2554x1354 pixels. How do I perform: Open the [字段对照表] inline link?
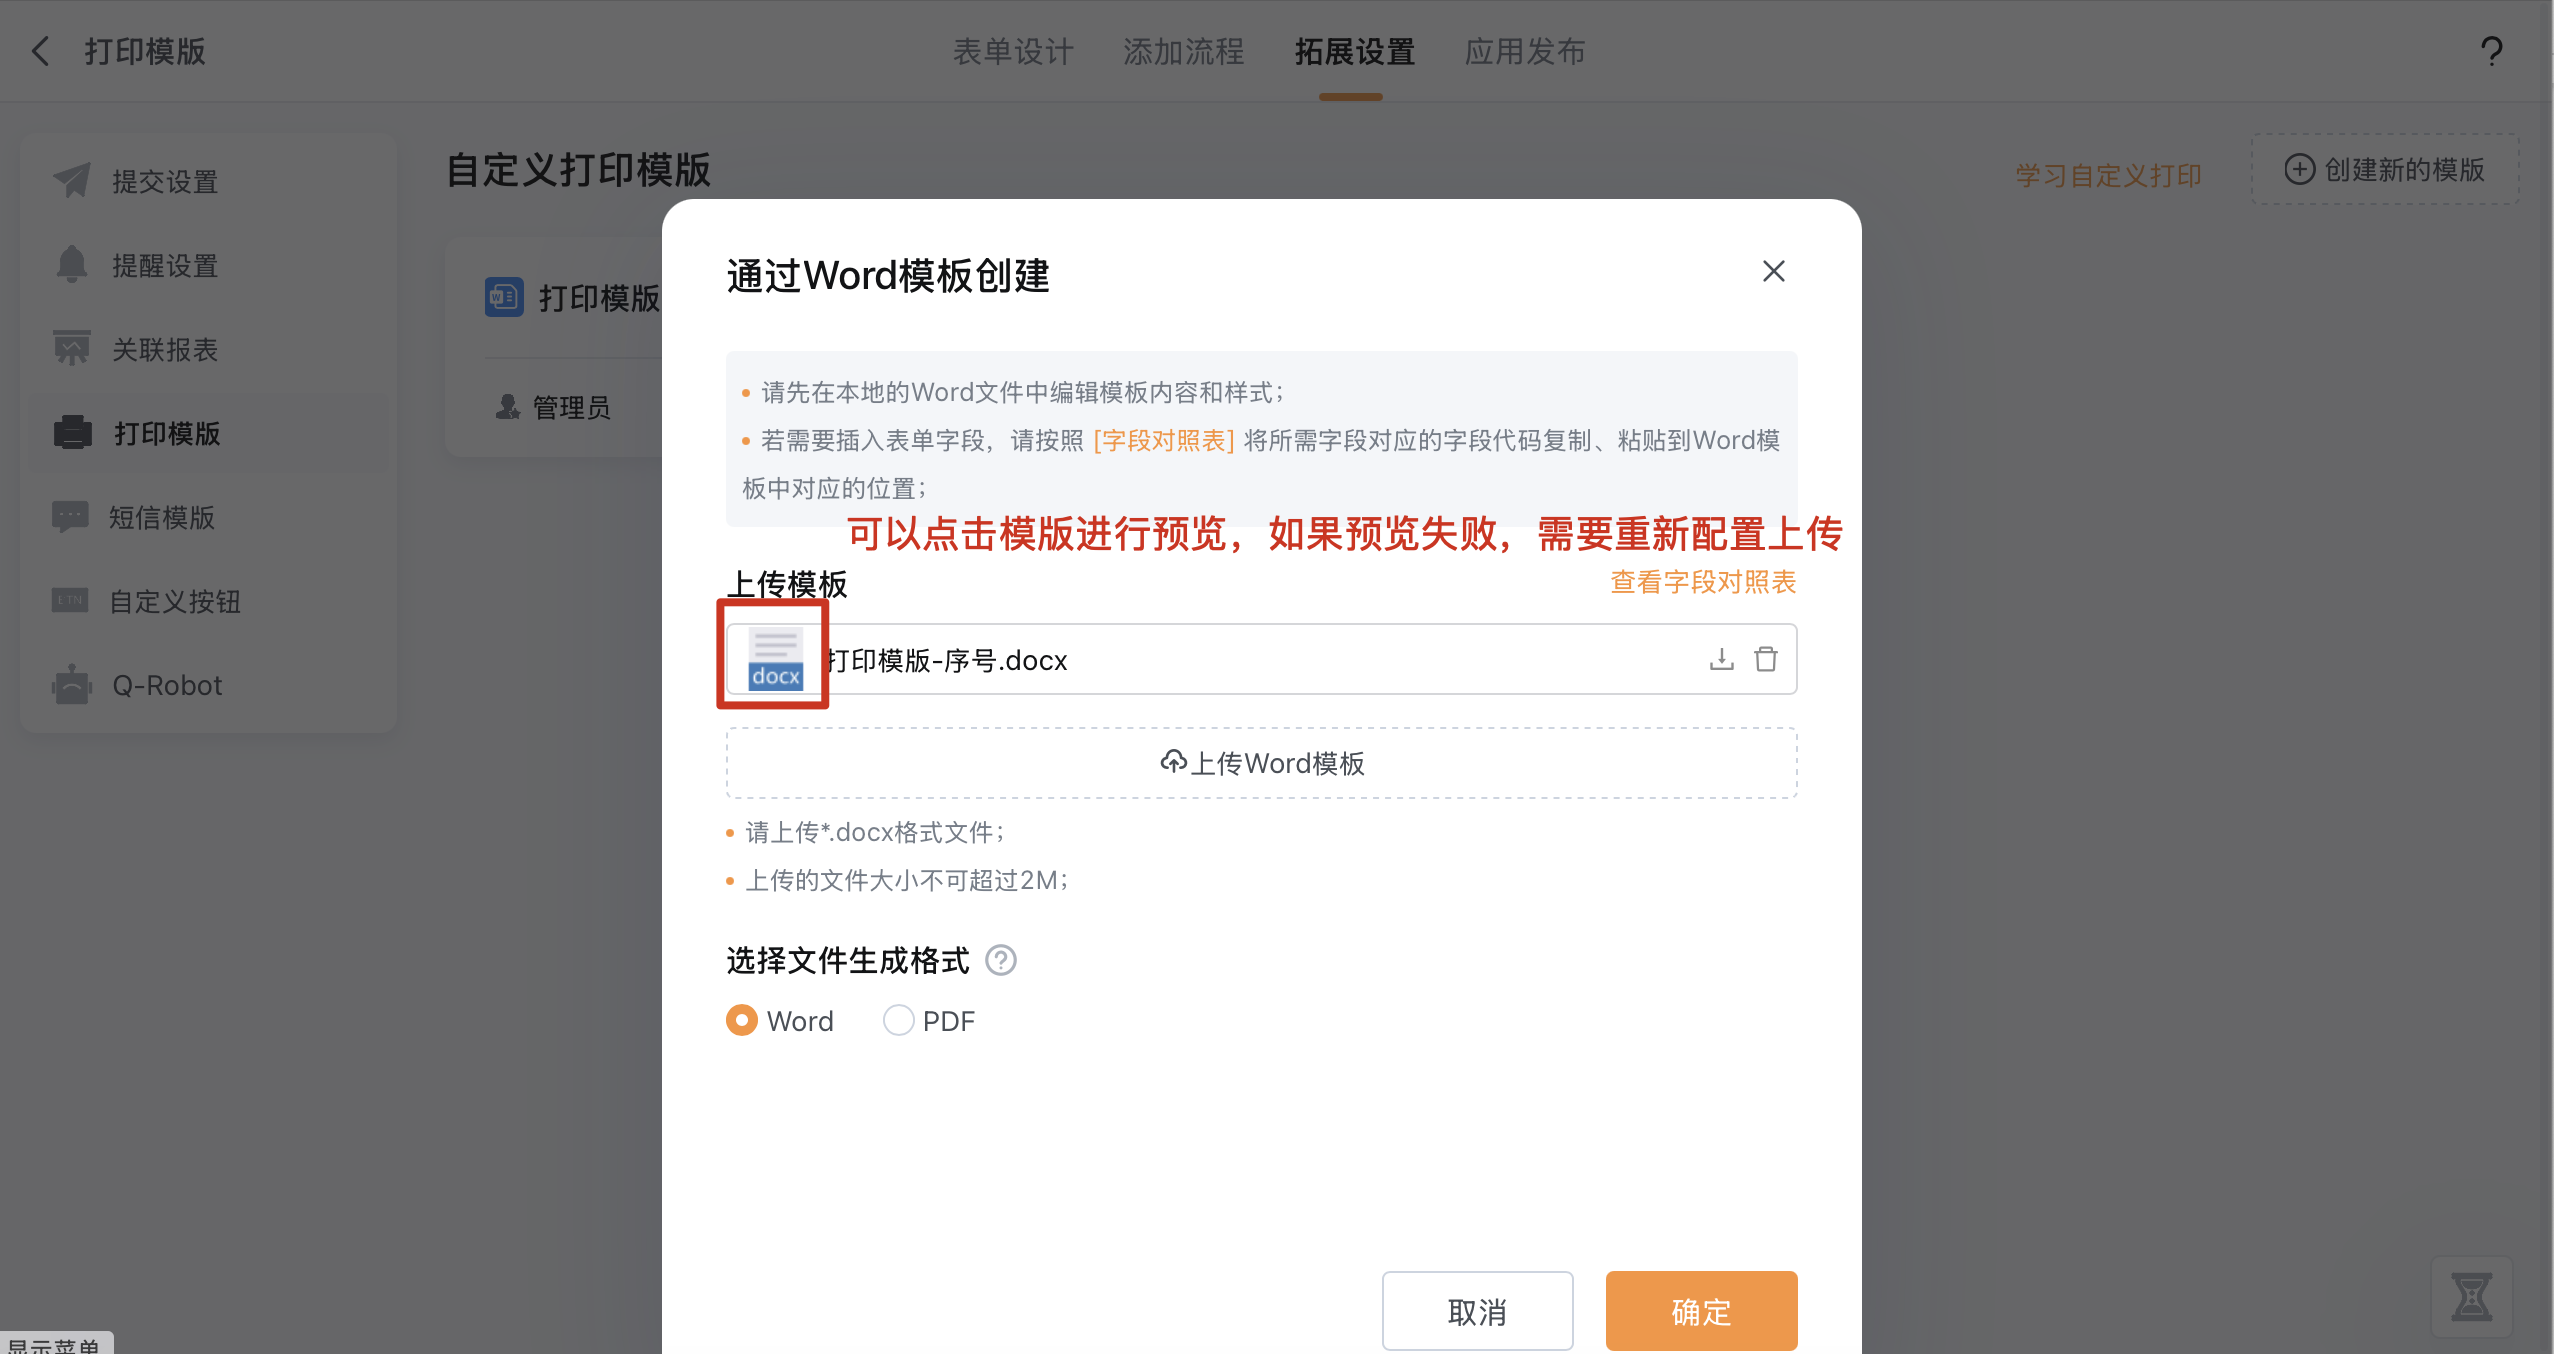(1164, 440)
